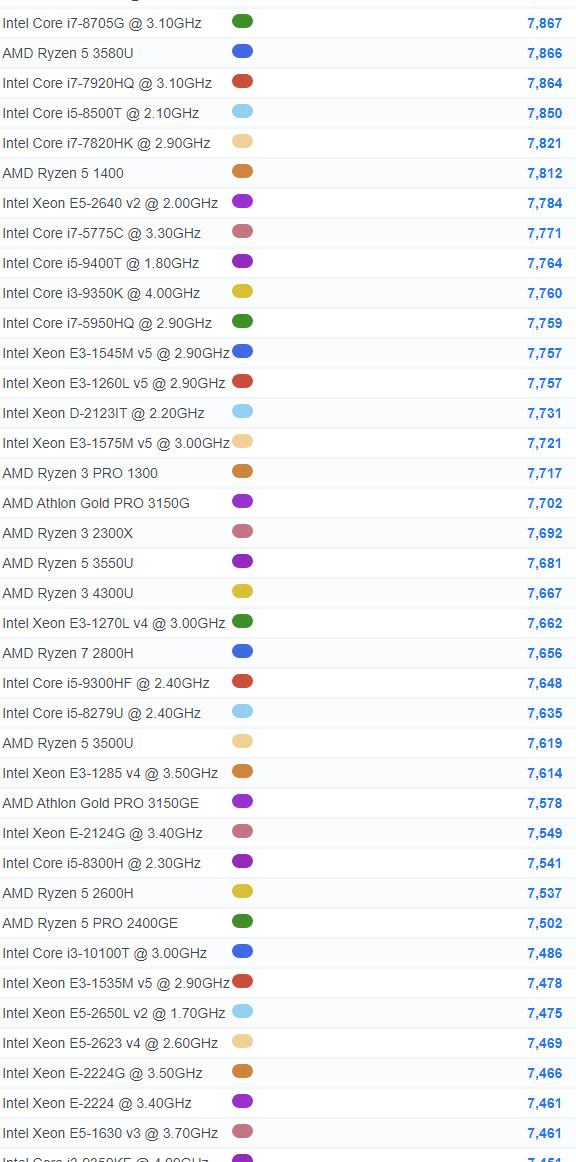Open Intel Xeon E3-1285 v4 link

110,773
